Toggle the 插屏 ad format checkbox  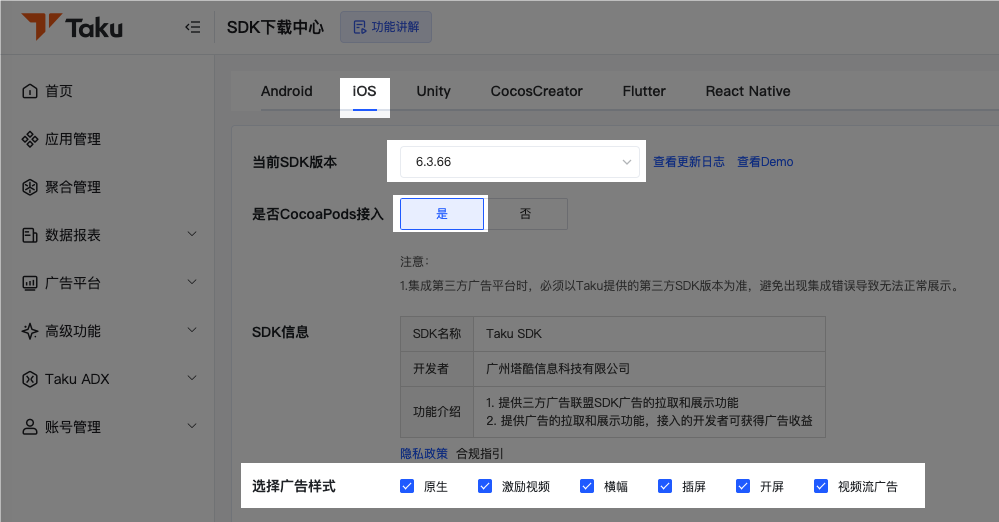click(x=665, y=486)
